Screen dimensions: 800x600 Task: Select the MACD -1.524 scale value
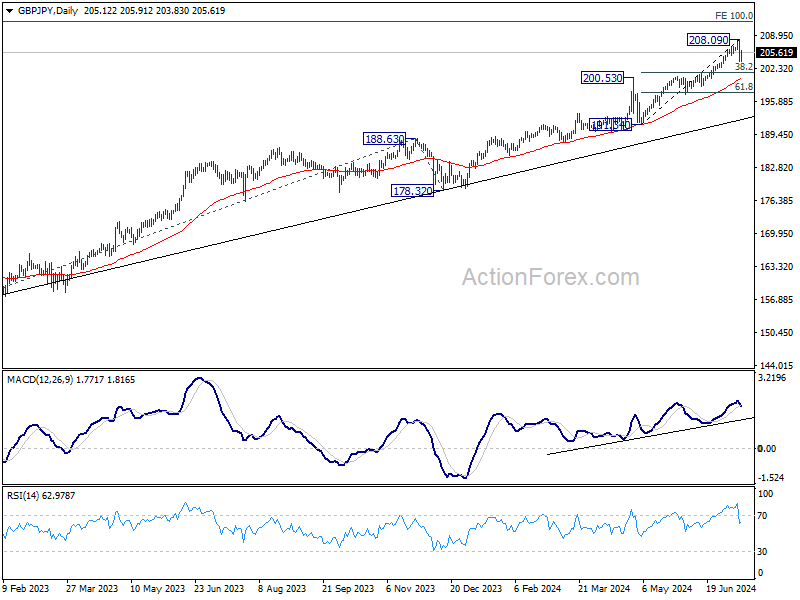point(771,478)
